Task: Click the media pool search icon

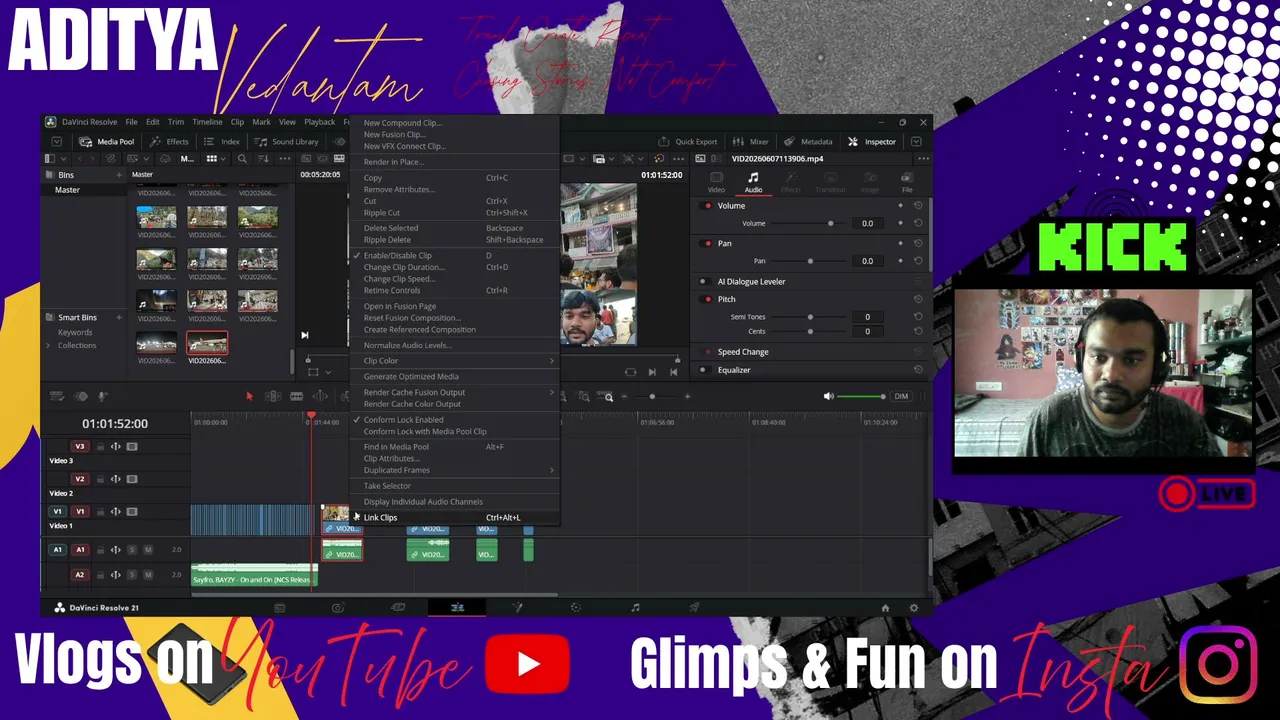Action: click(x=240, y=159)
